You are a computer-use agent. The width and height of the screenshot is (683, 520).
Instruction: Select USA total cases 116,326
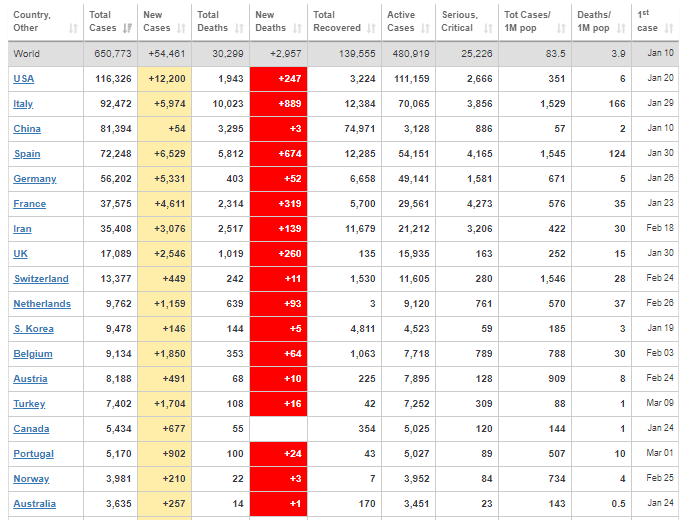point(113,79)
